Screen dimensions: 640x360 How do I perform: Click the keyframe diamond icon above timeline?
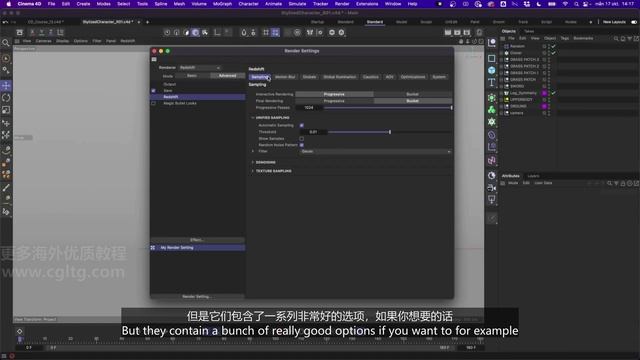pyautogui.click(x=20, y=331)
